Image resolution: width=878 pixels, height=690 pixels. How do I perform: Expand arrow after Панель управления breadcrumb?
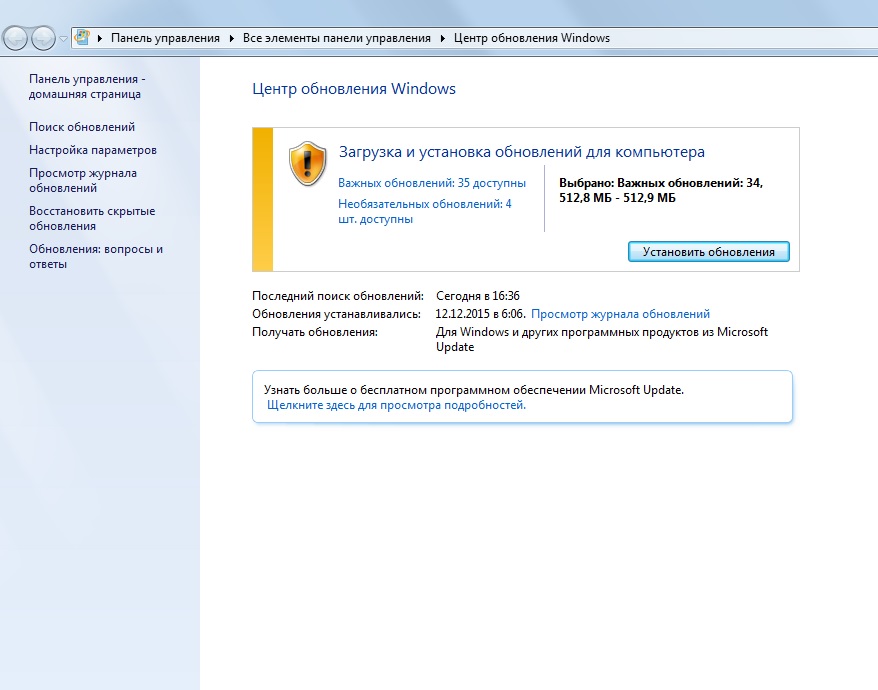click(x=231, y=38)
